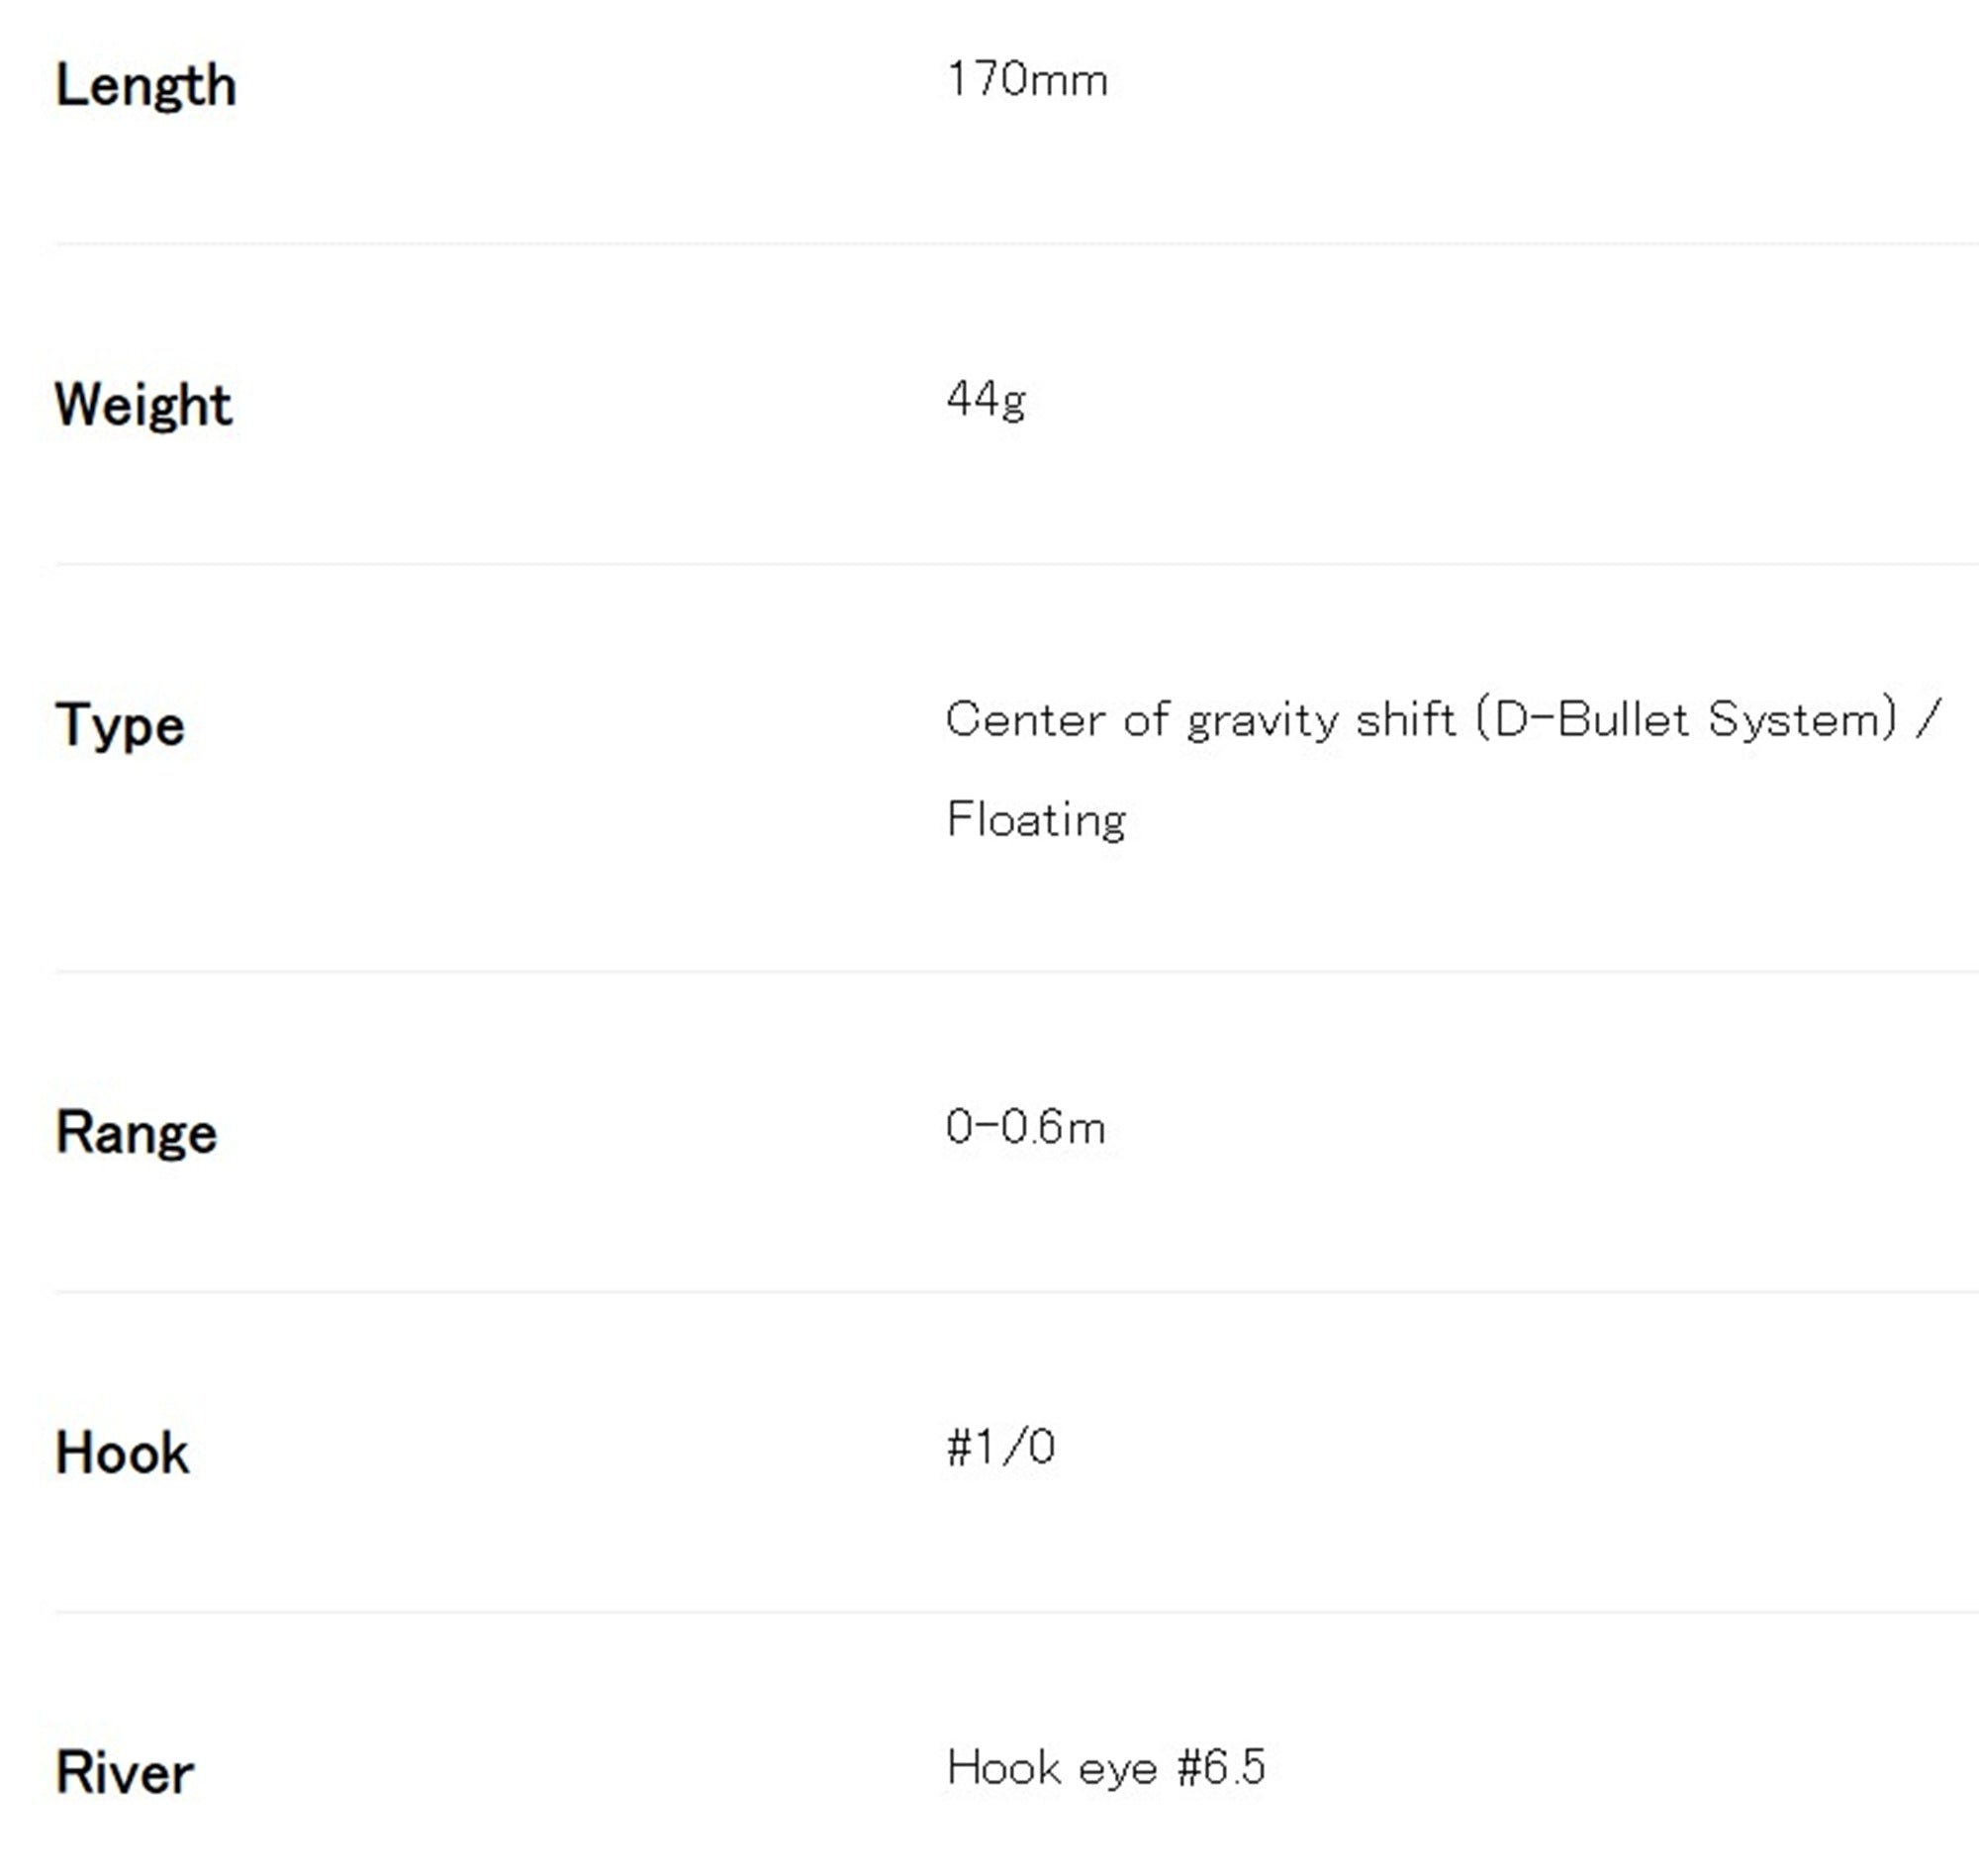Select the 0-0.6m range value
This screenshot has width=1979, height=1876.
(1026, 1128)
